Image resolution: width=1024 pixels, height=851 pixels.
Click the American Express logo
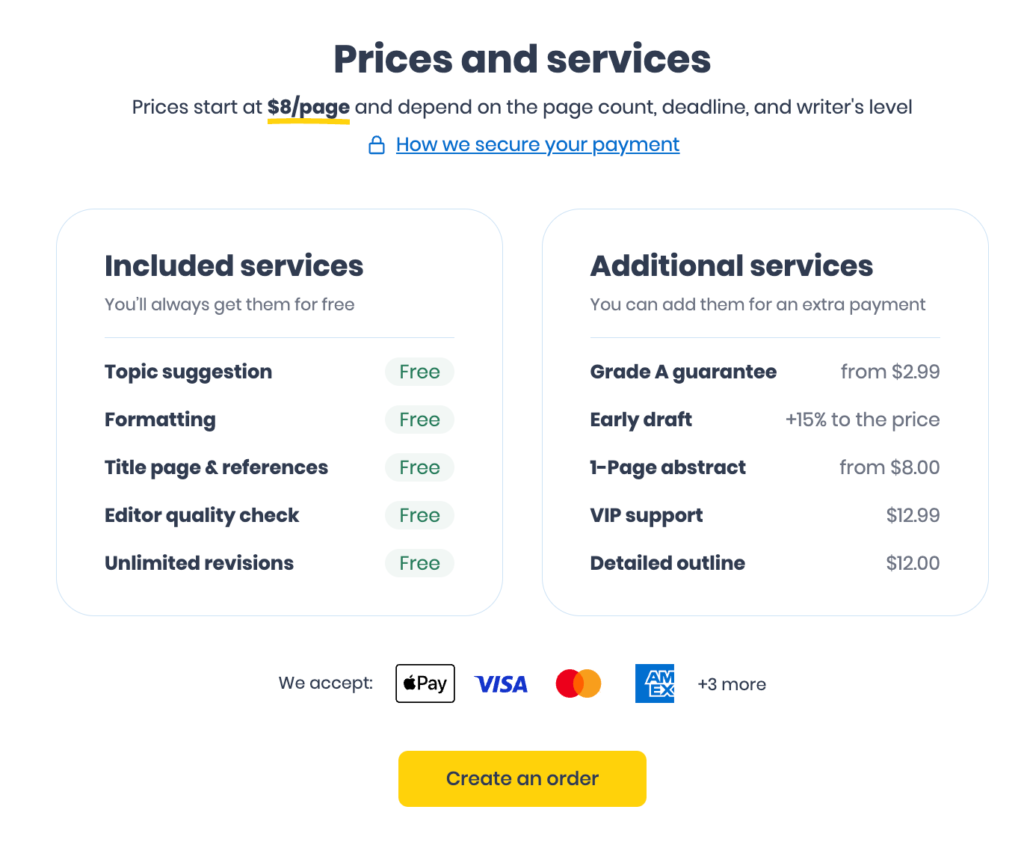pos(654,683)
